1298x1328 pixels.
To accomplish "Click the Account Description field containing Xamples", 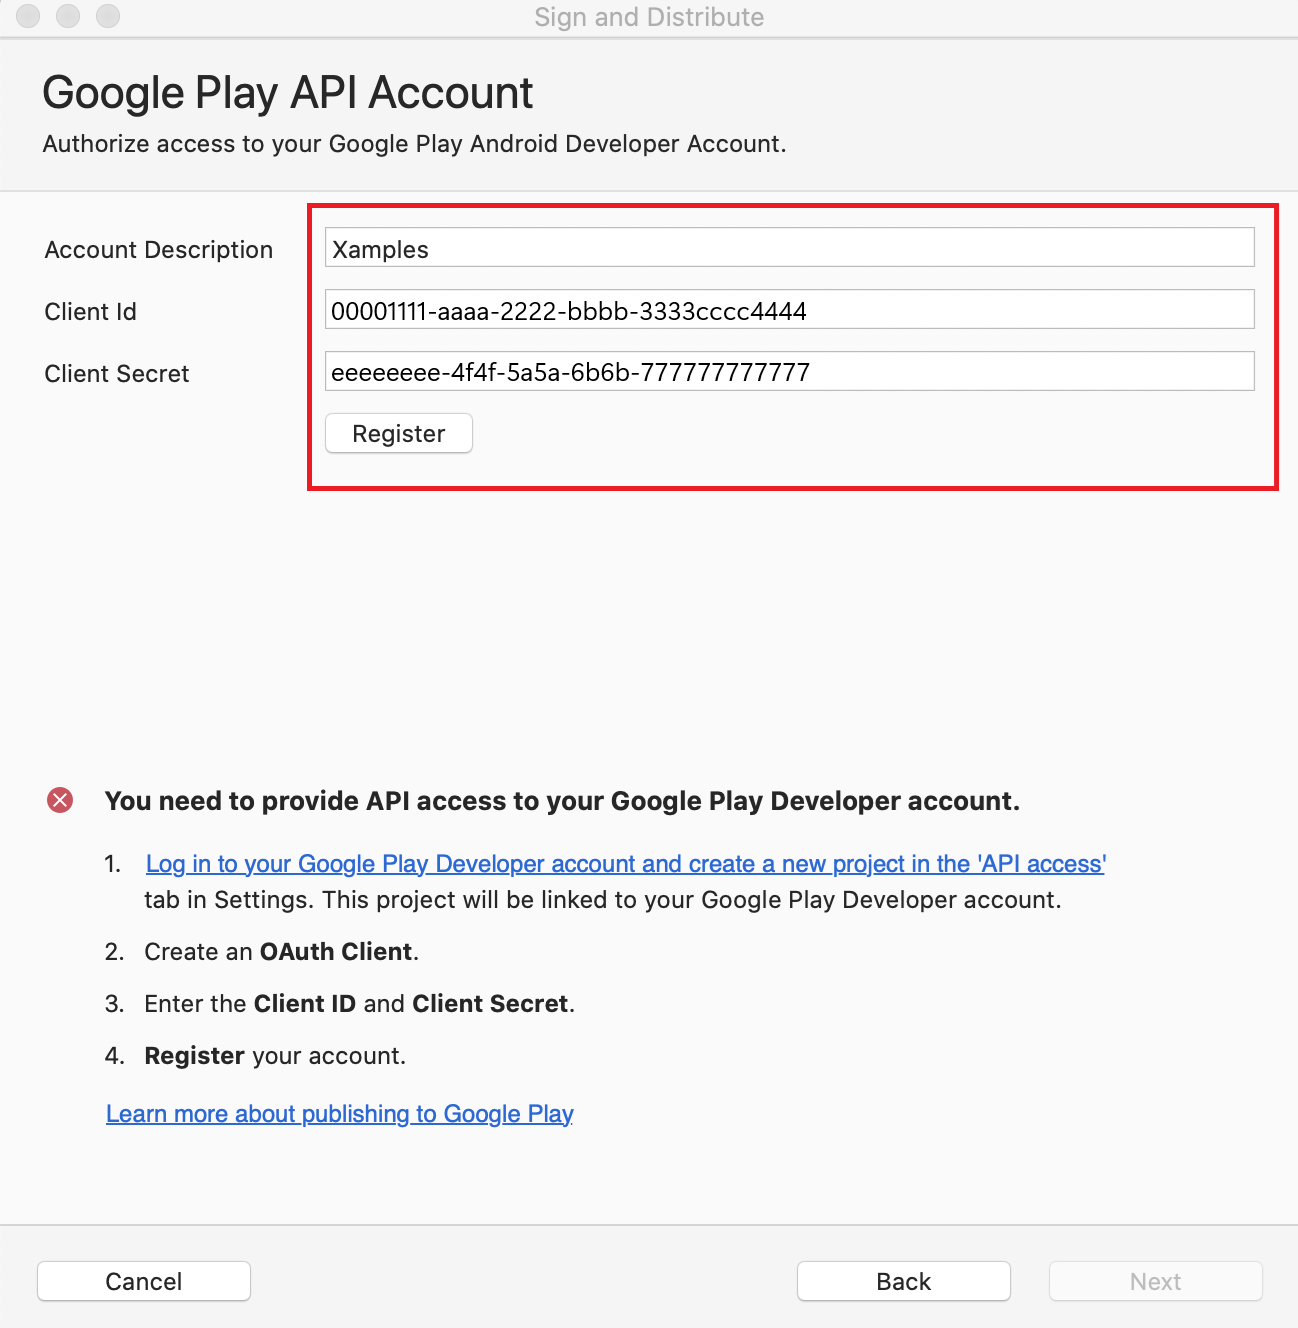I will [788, 248].
